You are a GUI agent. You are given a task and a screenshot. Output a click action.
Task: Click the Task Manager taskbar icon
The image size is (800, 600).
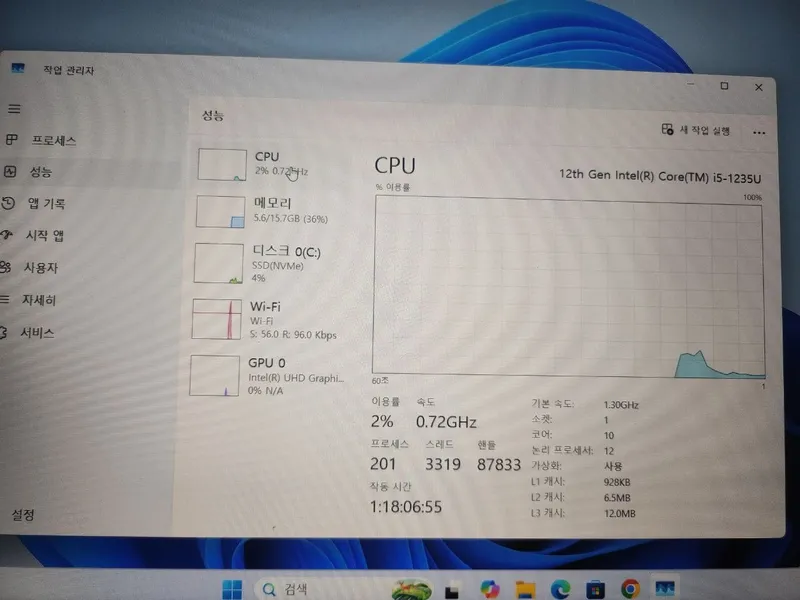[x=665, y=589]
